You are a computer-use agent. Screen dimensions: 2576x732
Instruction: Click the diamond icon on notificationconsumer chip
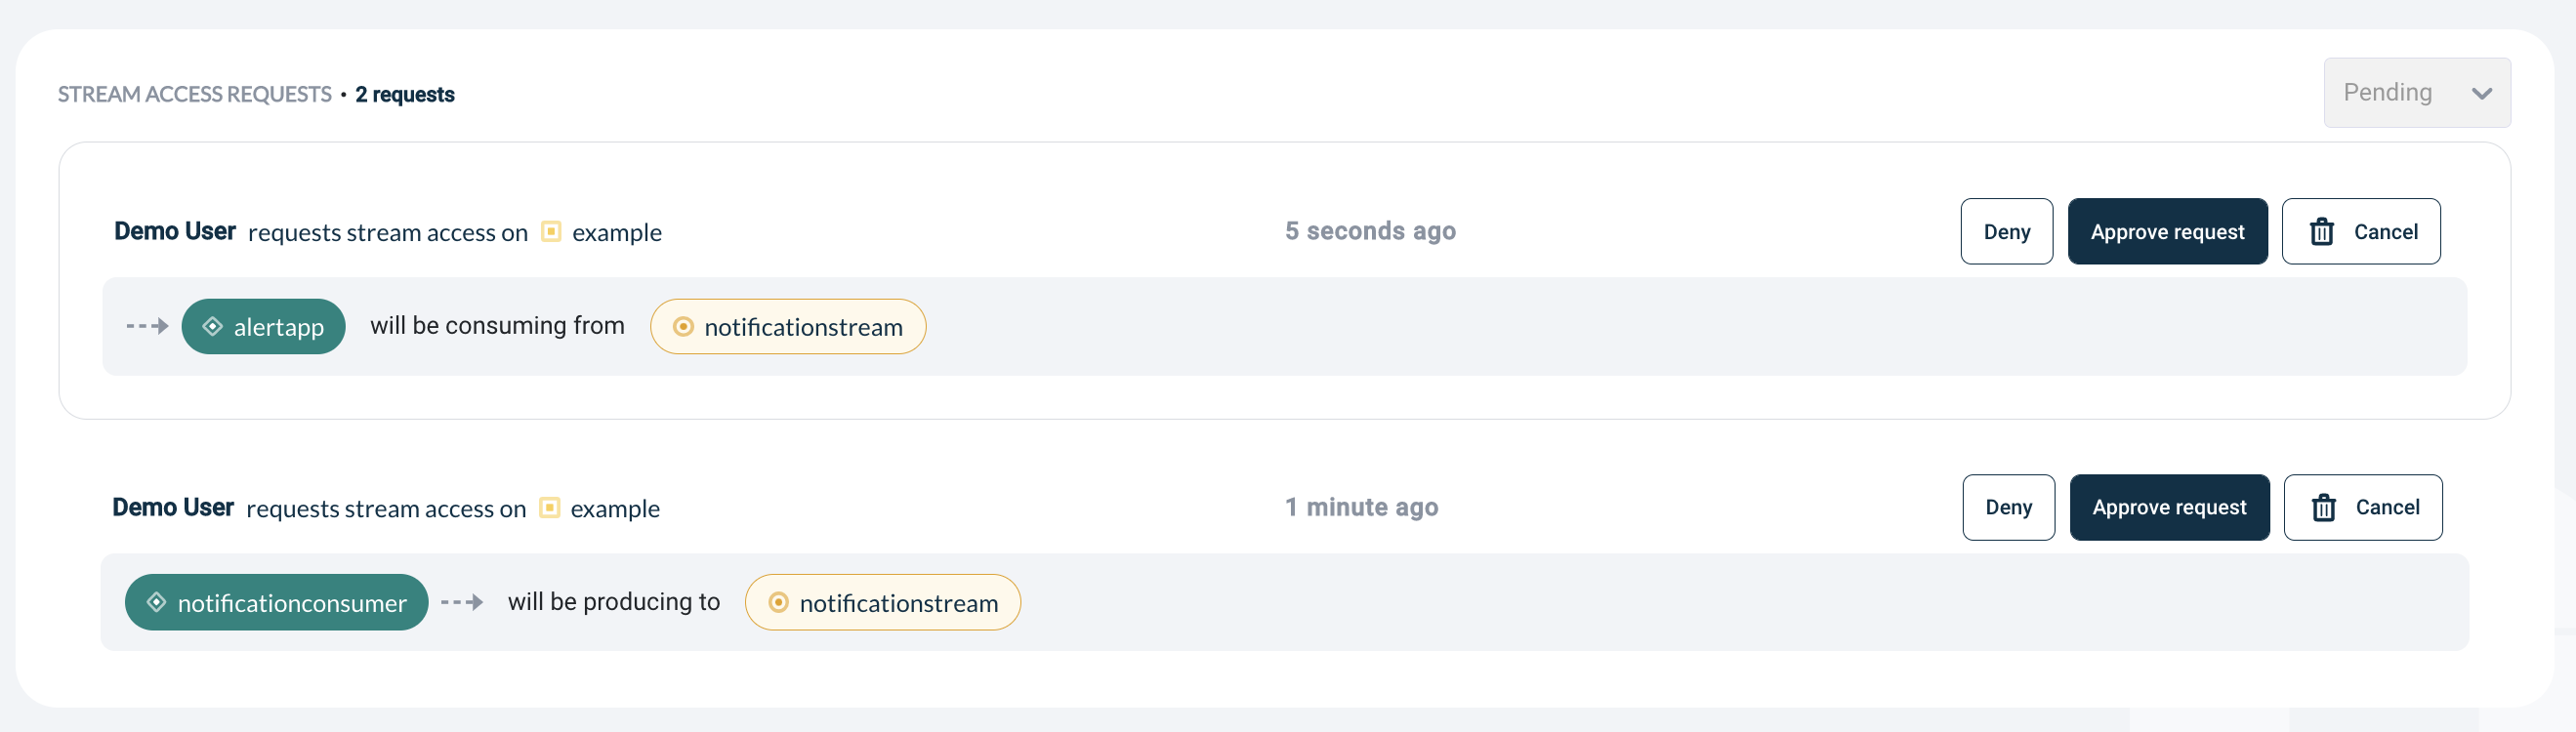click(x=156, y=602)
